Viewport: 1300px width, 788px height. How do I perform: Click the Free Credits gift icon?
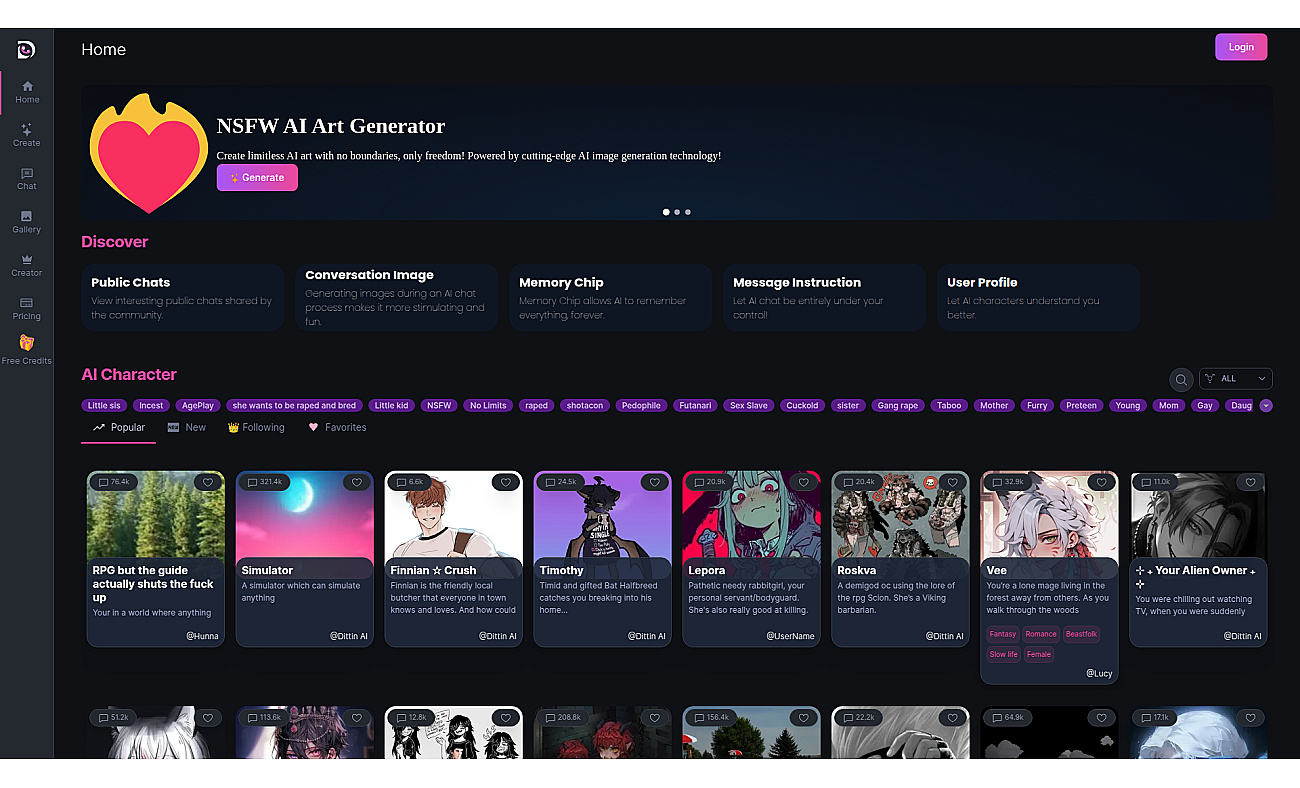pyautogui.click(x=27, y=342)
